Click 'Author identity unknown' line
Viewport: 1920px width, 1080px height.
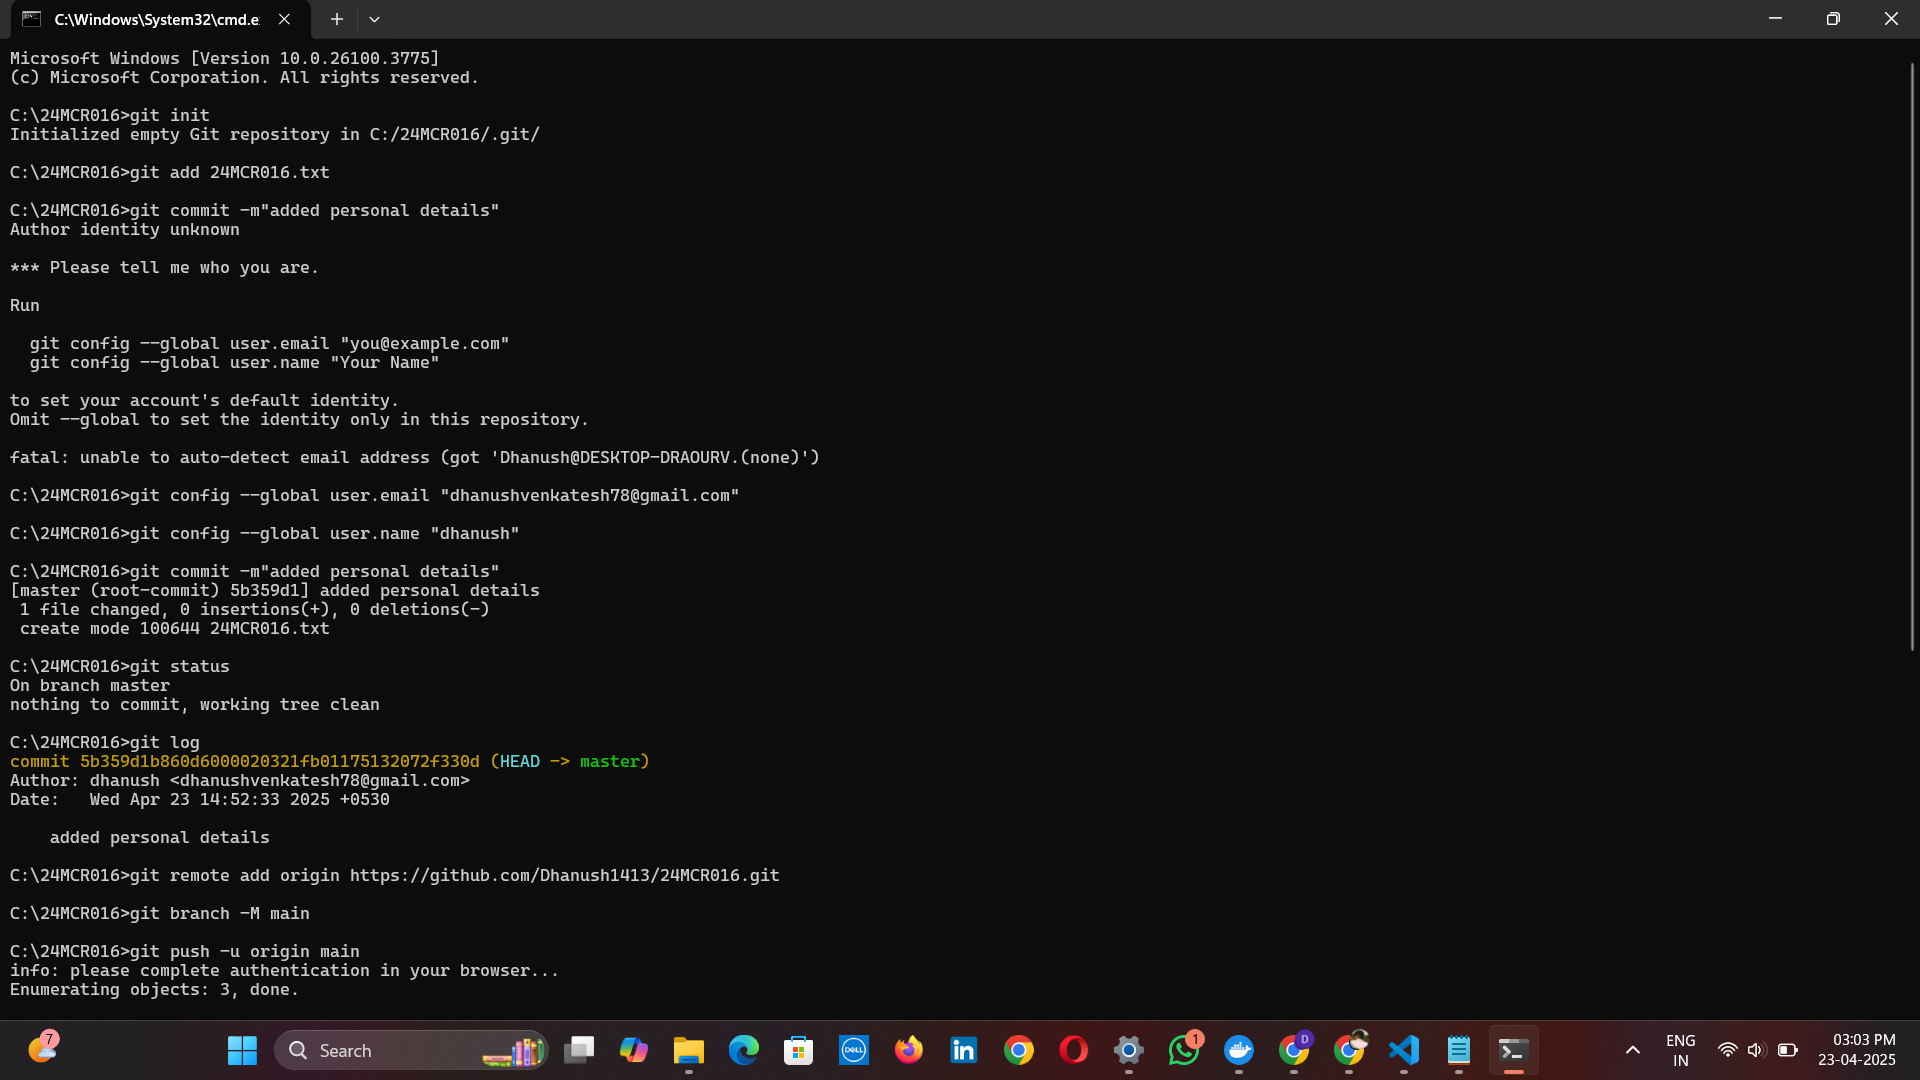(x=125, y=230)
